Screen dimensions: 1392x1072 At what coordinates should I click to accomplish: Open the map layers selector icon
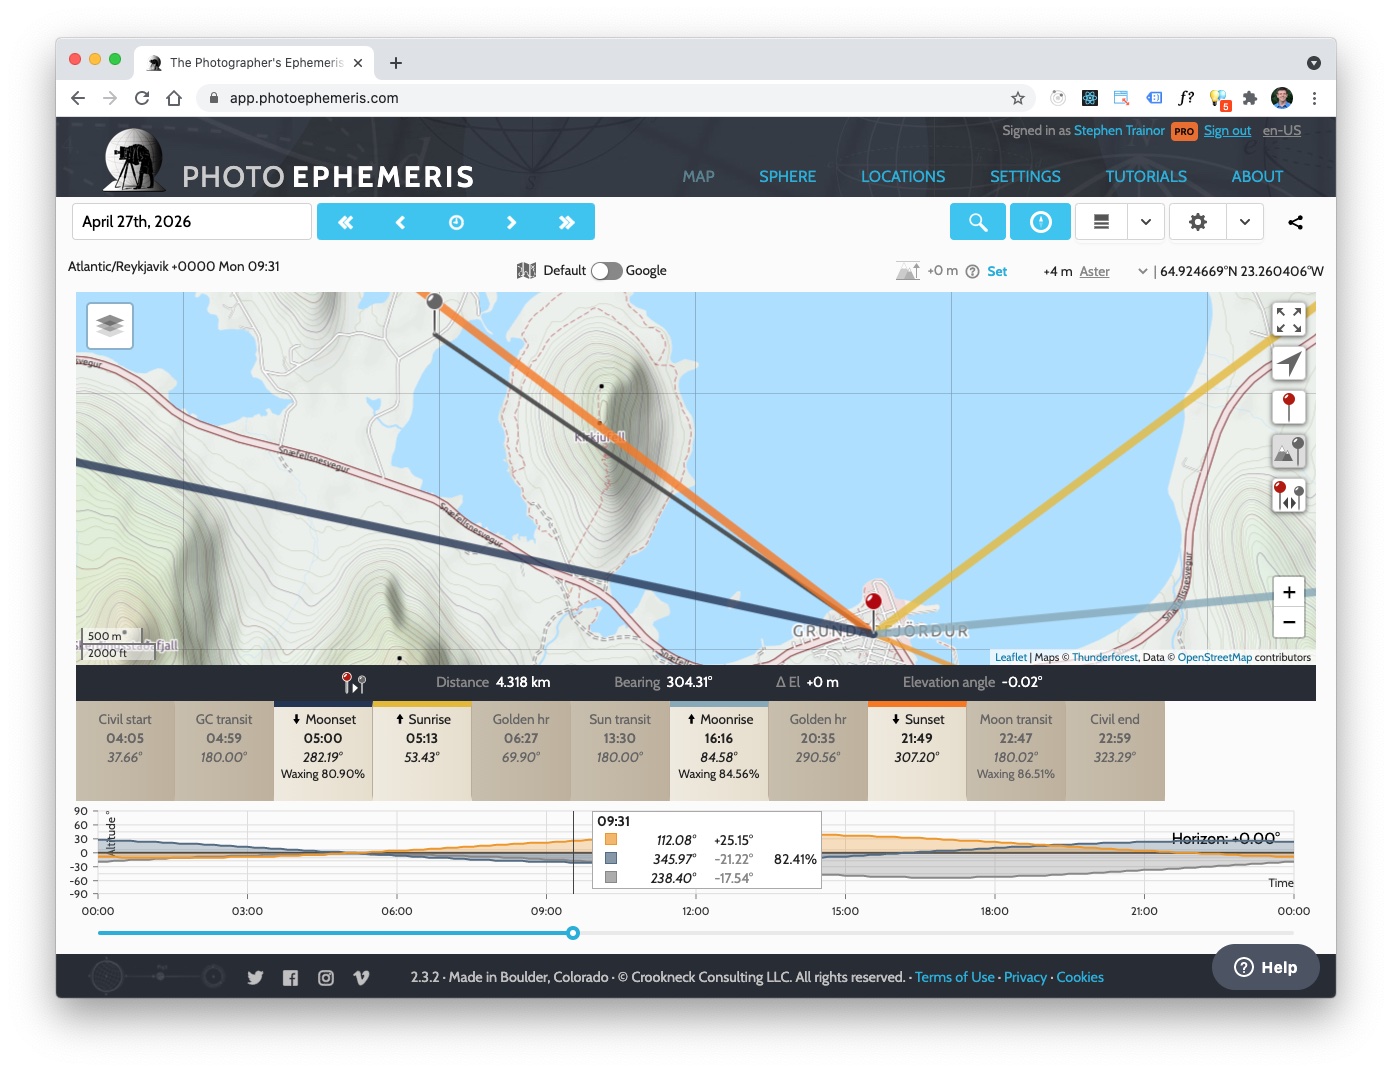coord(110,325)
